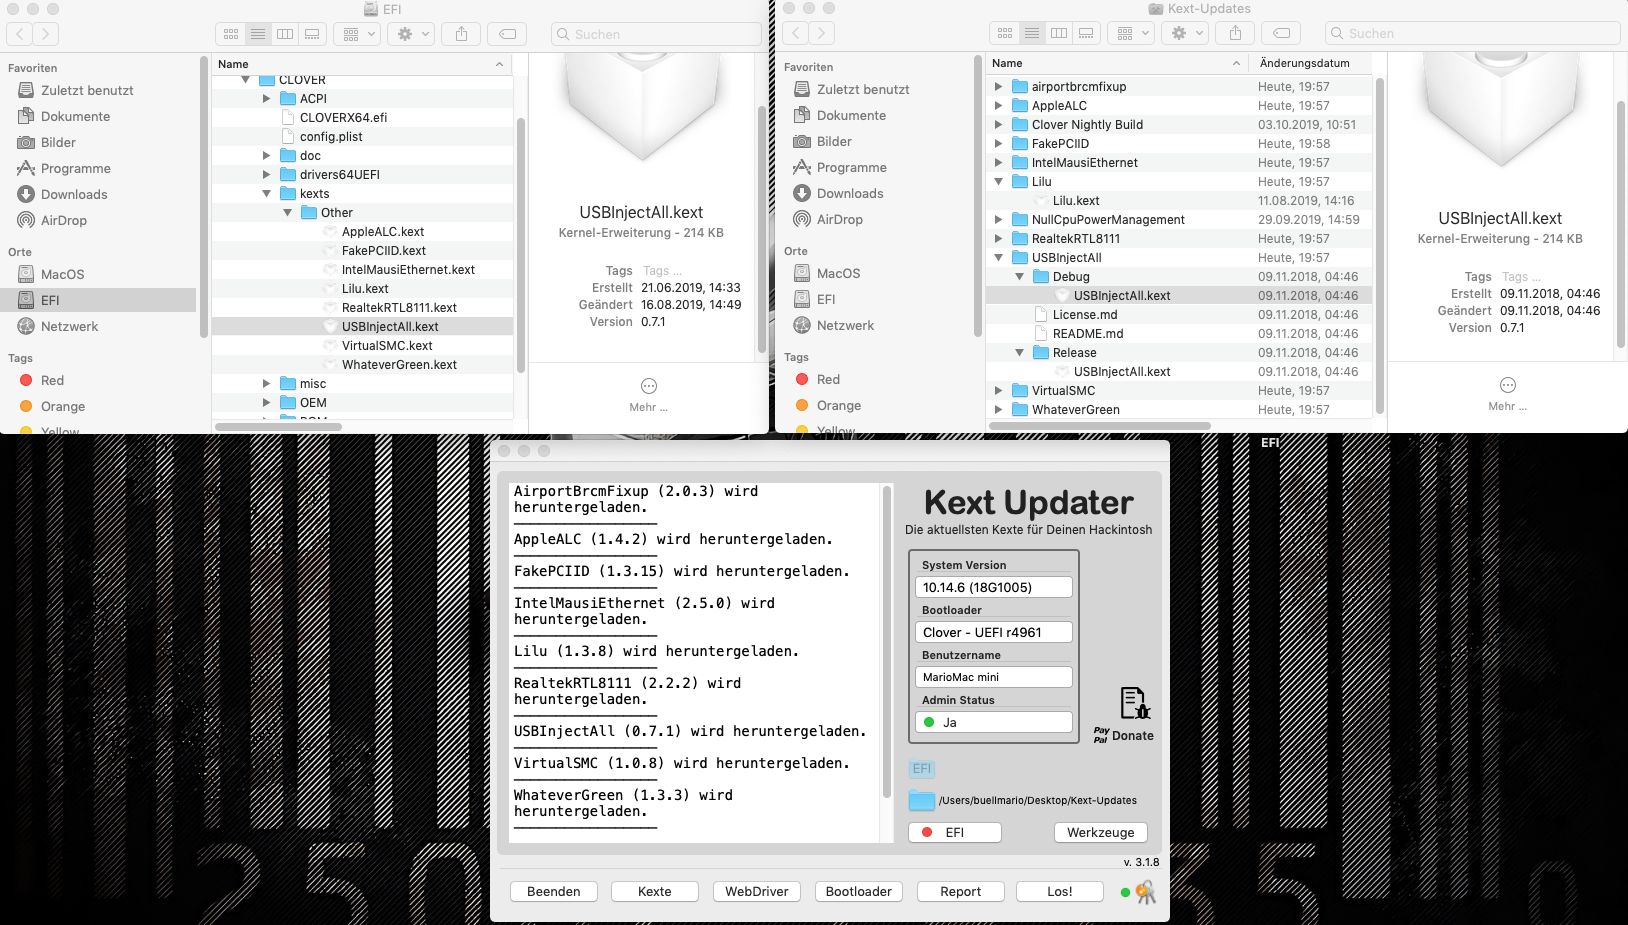Screen dimensions: 1628x925
Task: Click the Bootloader button in Kext Updater
Action: tap(859, 892)
